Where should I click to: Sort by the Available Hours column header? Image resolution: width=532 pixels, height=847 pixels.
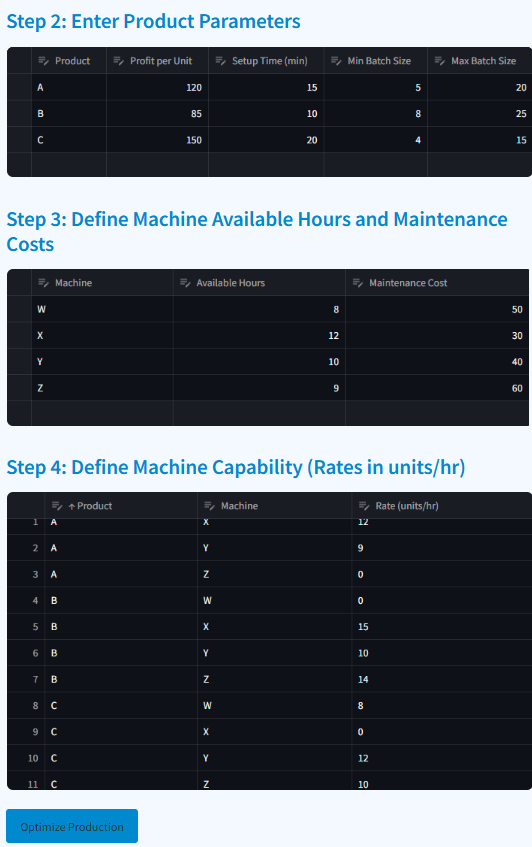(x=259, y=283)
